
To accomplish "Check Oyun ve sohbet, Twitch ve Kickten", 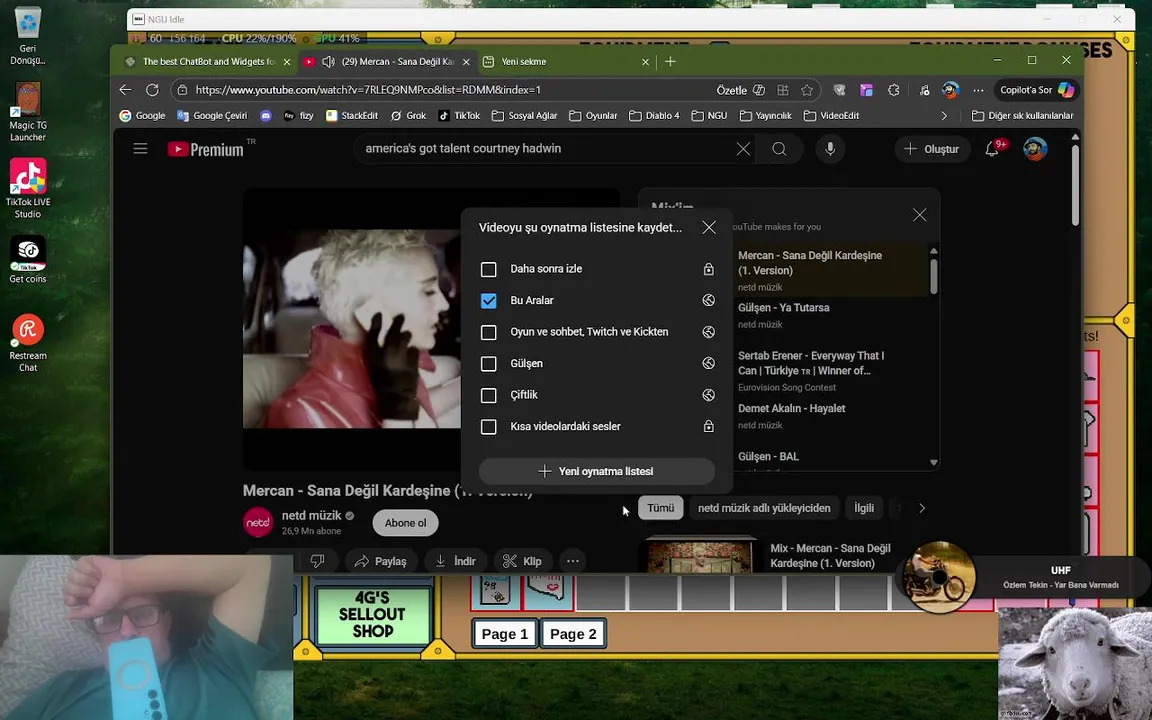I will point(489,333).
